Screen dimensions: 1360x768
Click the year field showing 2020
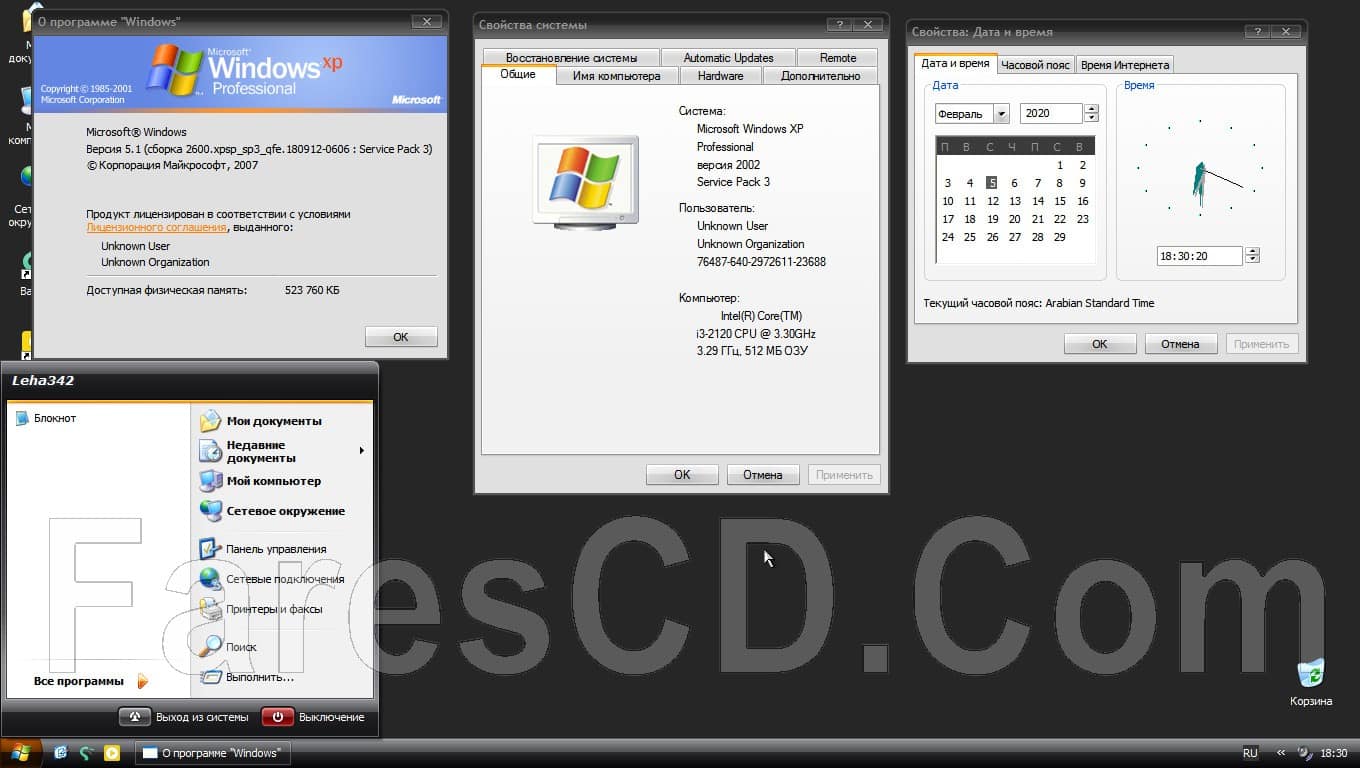(x=1051, y=114)
